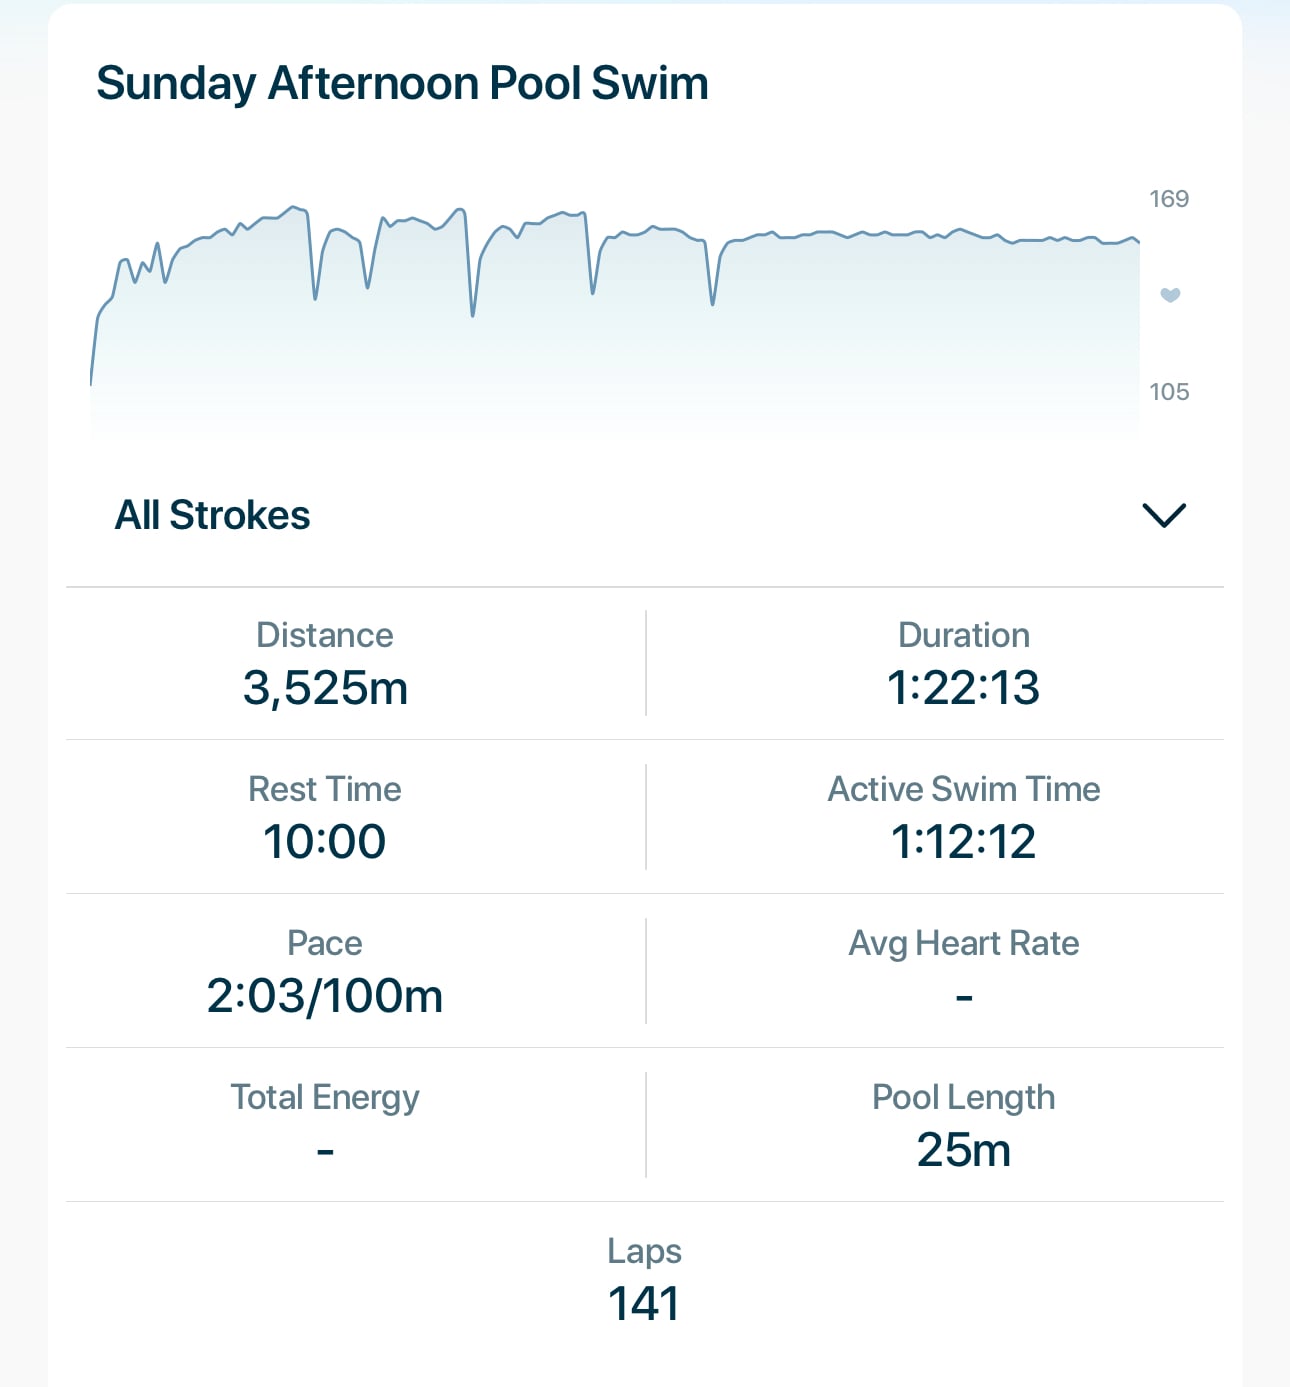Tap the Avg Heart Rate cell
This screenshot has height=1387, width=1290.
[x=964, y=971]
